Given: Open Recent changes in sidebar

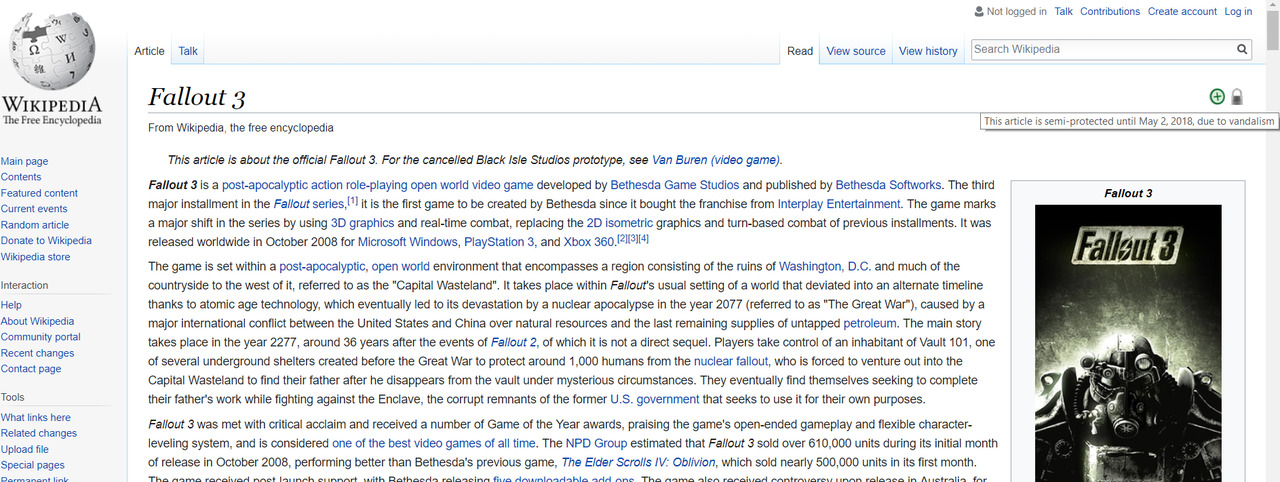Looking at the screenshot, I should (38, 353).
